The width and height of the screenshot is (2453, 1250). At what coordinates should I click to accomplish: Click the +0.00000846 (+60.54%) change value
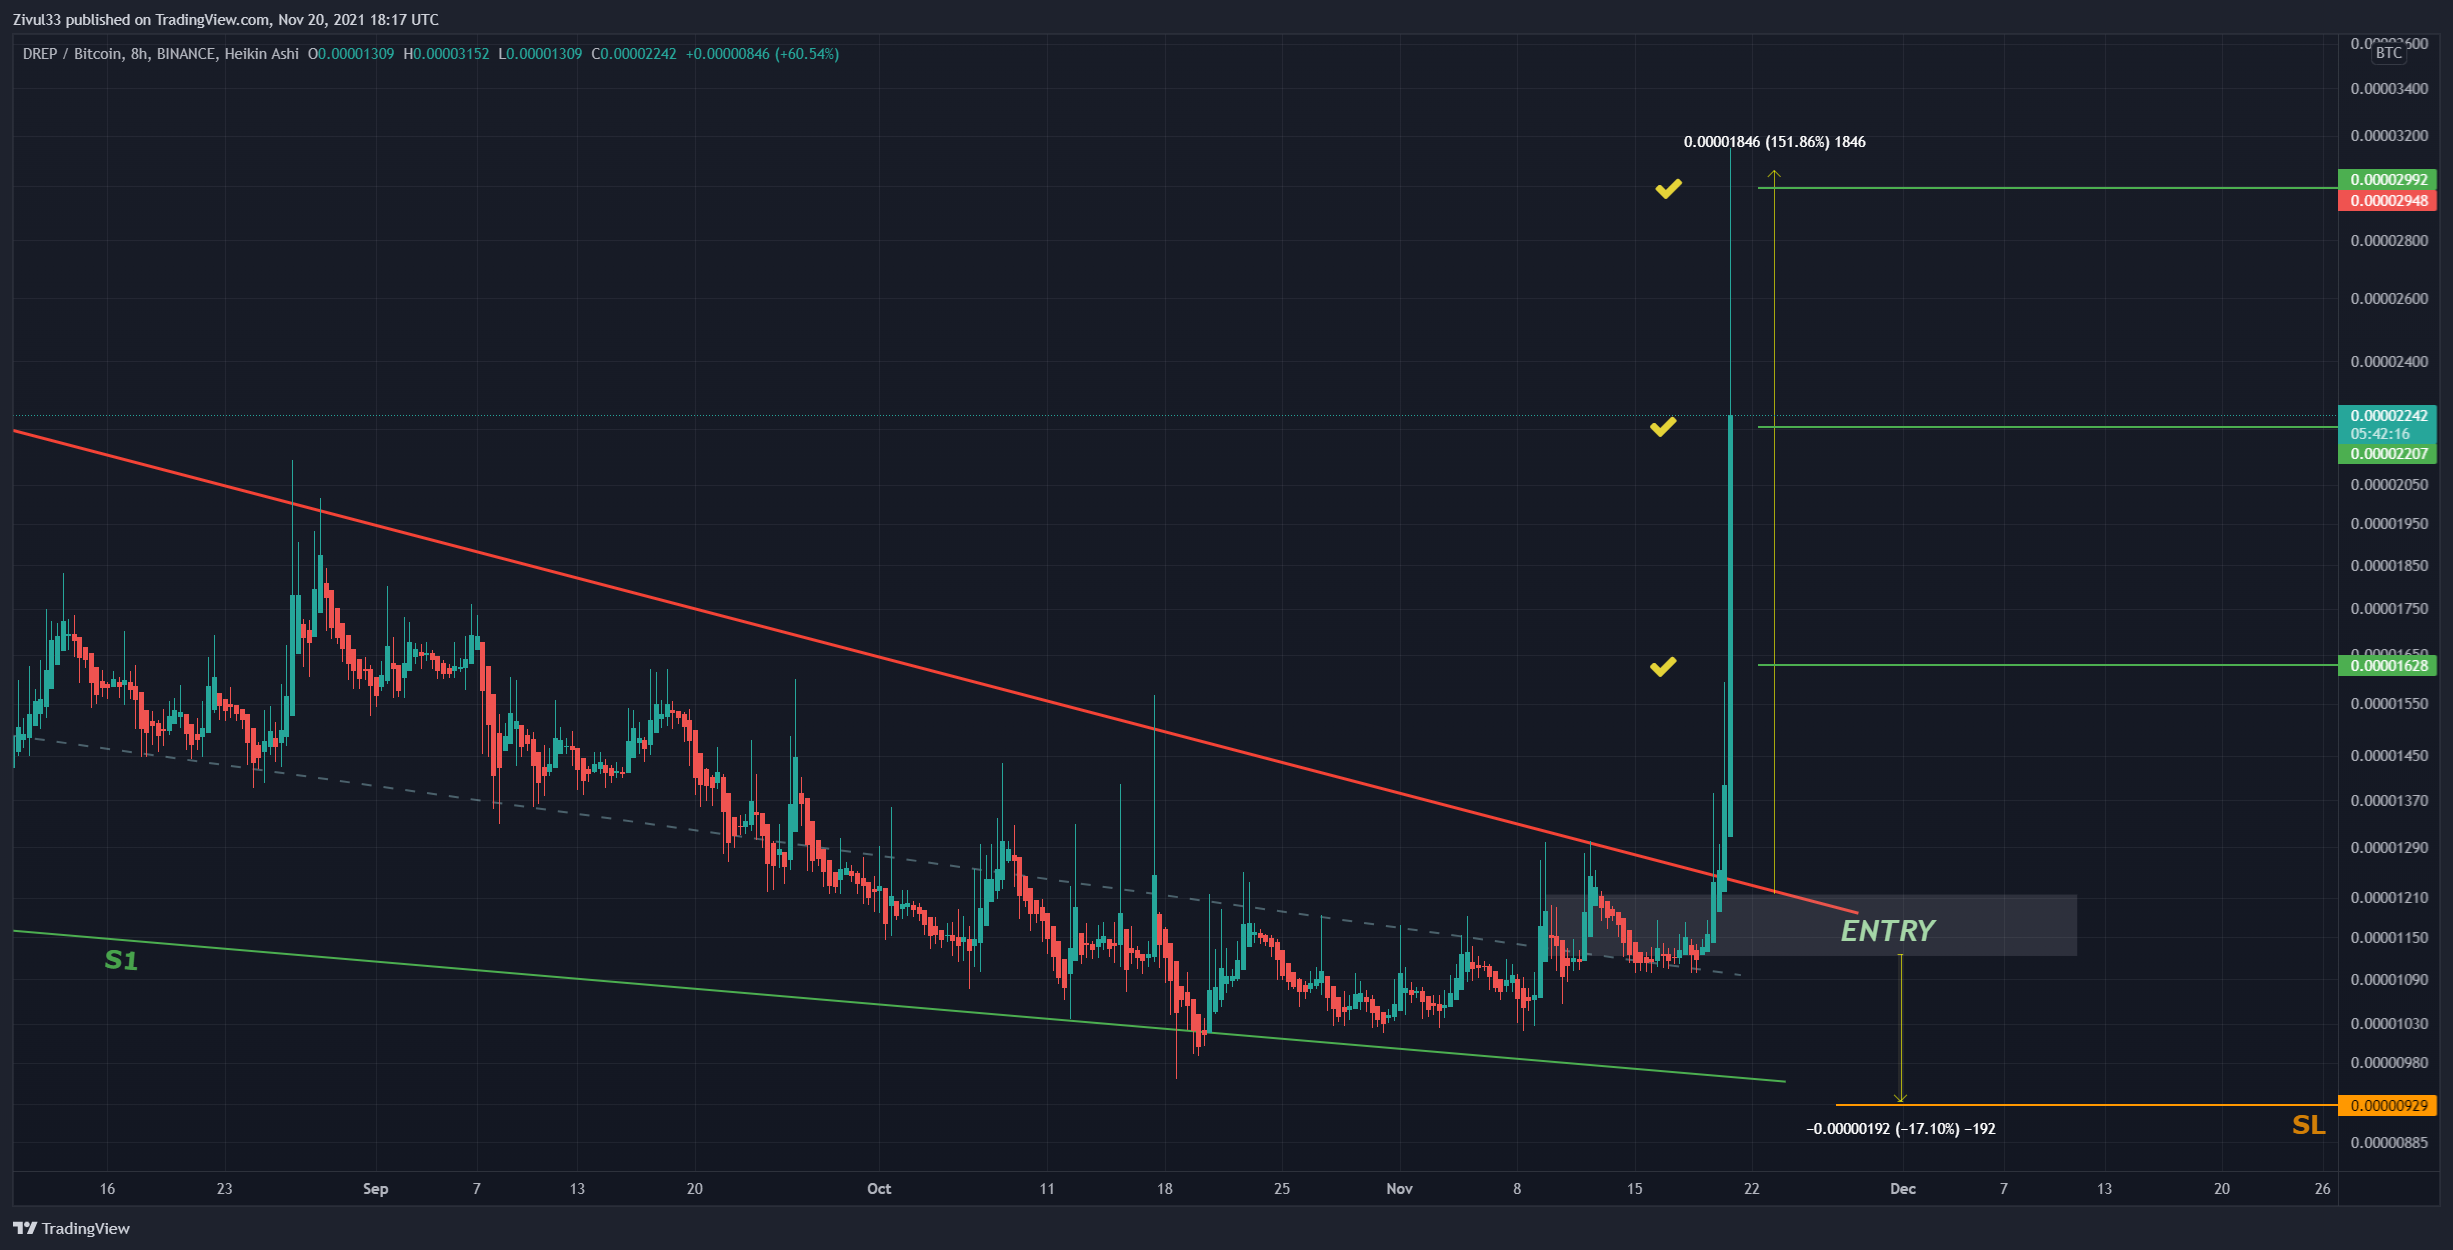[762, 54]
